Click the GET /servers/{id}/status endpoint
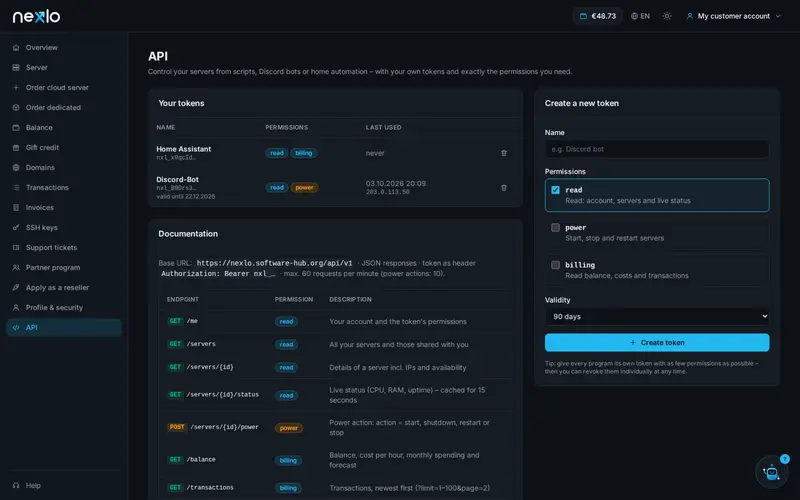The image size is (800, 500). [213, 394]
